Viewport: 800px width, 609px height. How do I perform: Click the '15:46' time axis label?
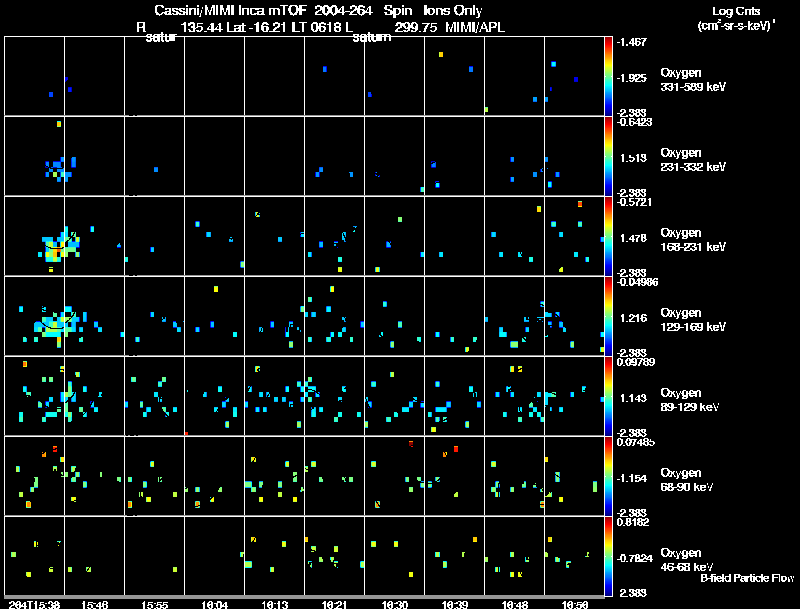[94, 605]
